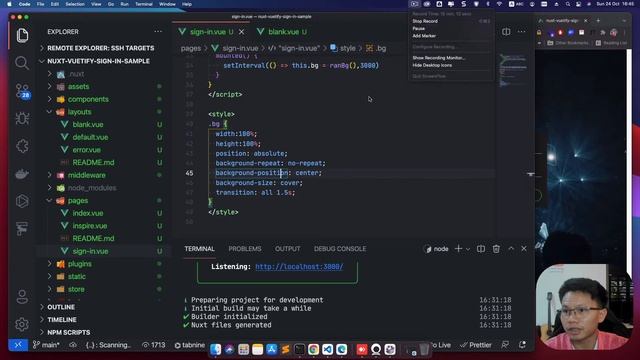Open Finder from the Dock

(x=216, y=349)
